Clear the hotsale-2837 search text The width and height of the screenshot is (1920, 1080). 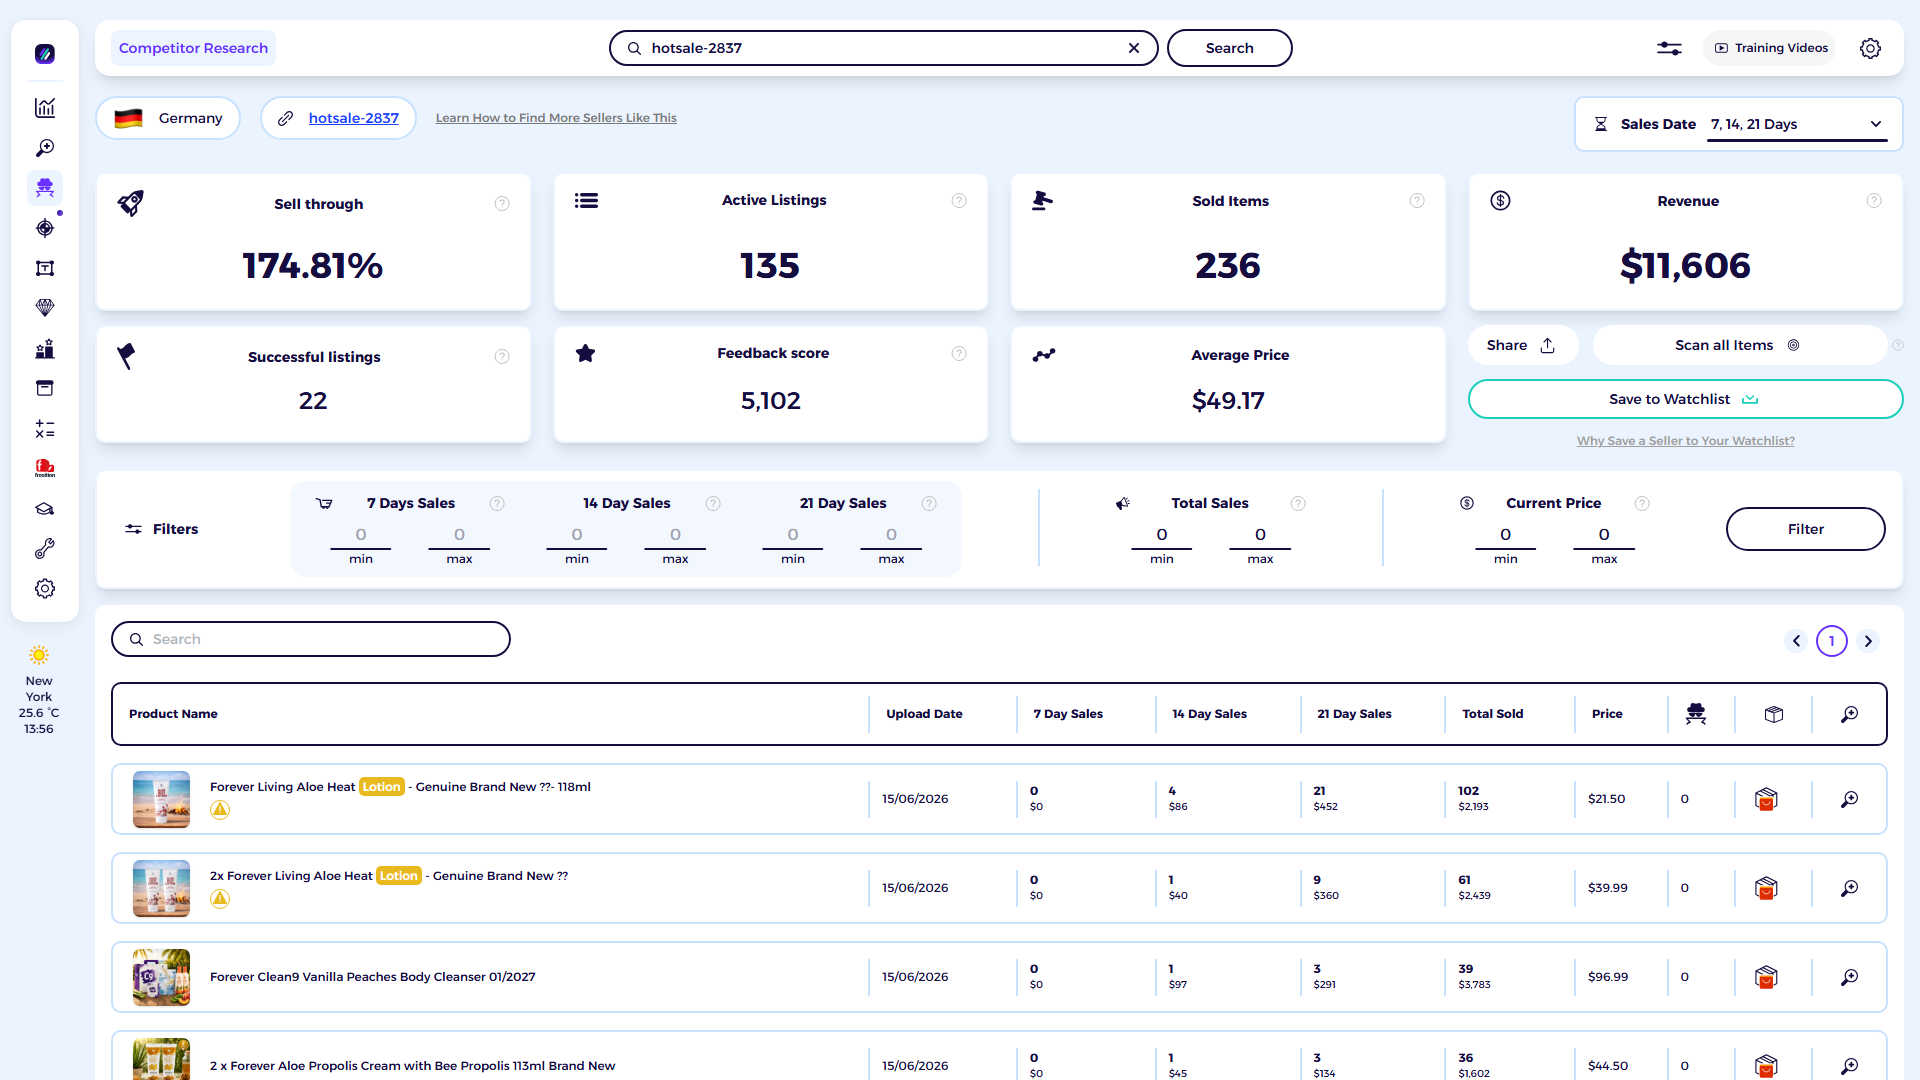pyautogui.click(x=1134, y=48)
